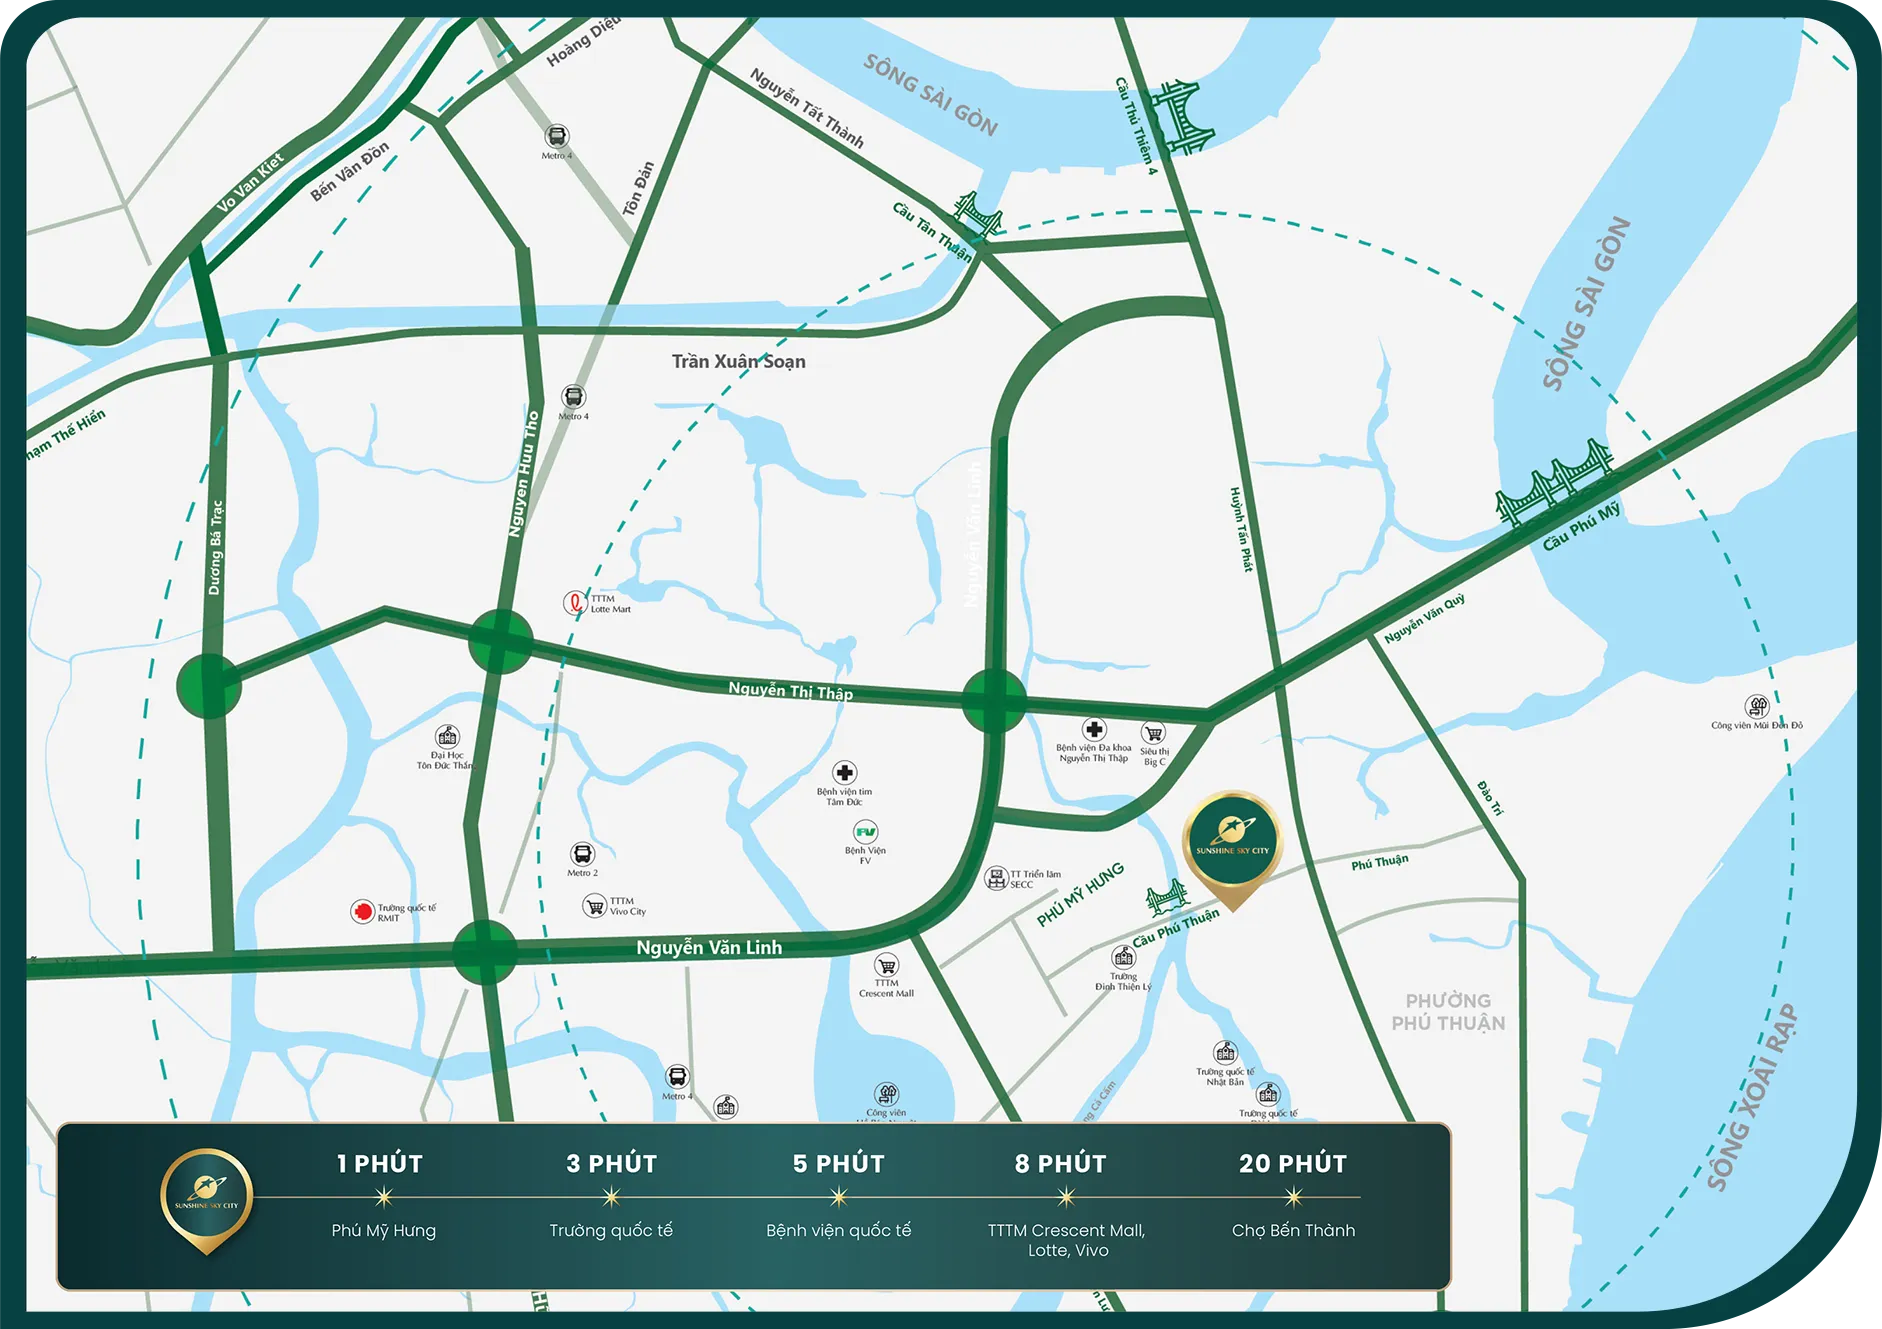Select the 1 PHÚT star marker
The image size is (1882, 1329).
coord(384,1197)
